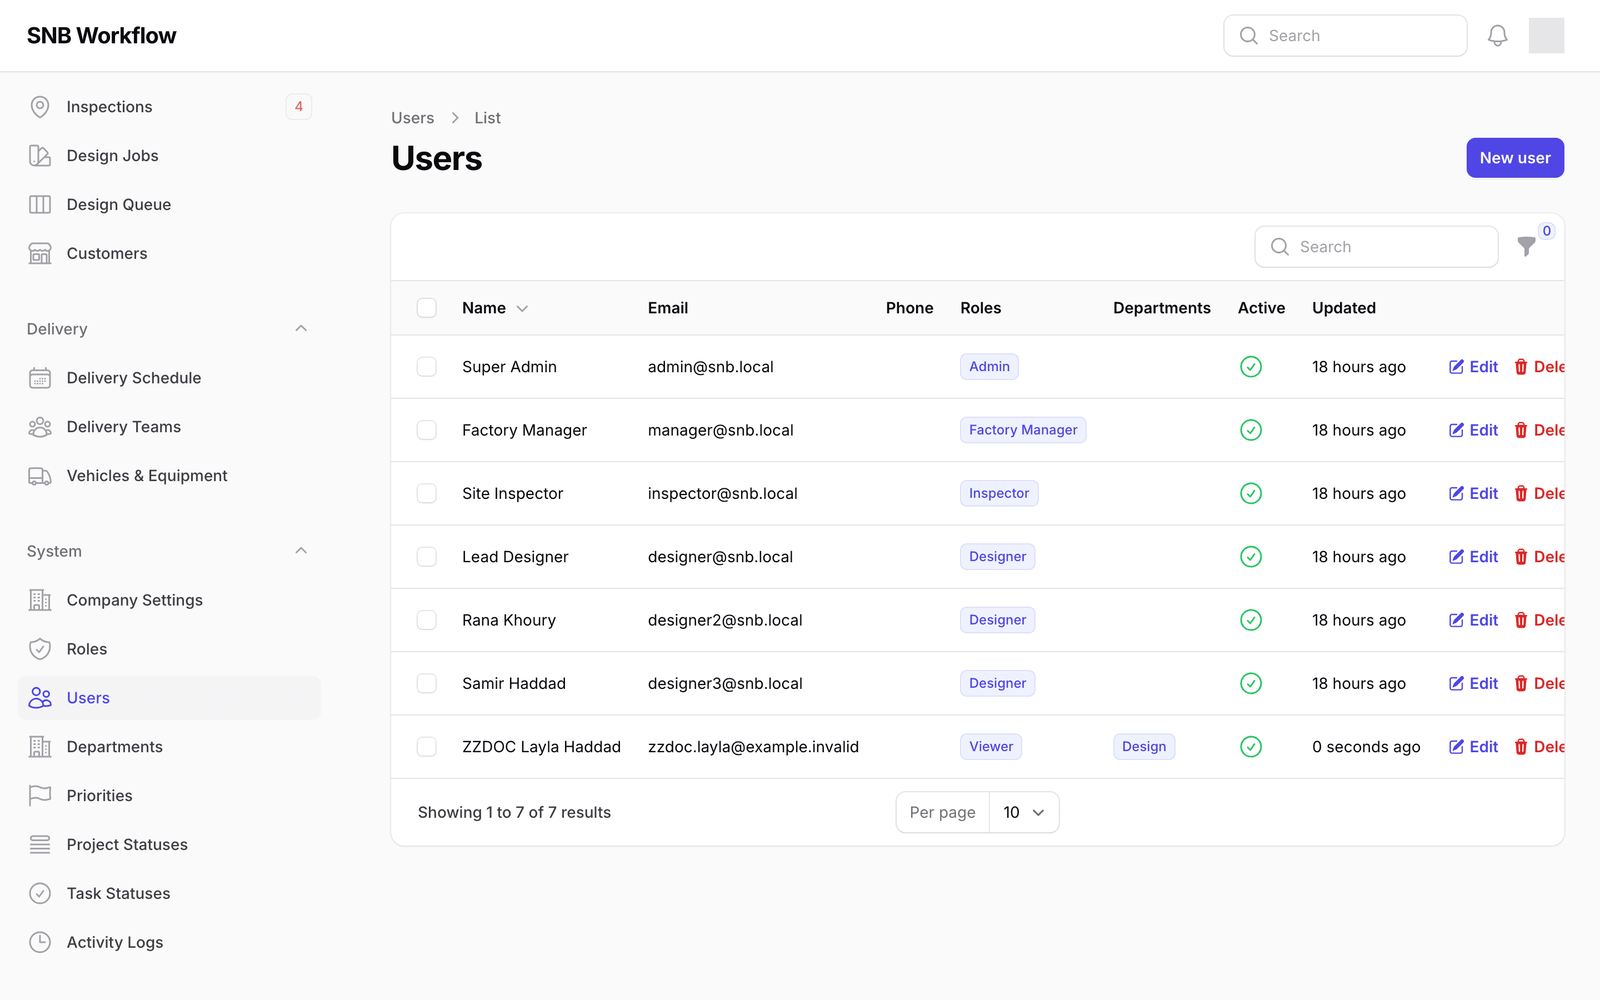Image resolution: width=1600 pixels, height=1000 pixels.
Task: Click the Inspections badge showing 4
Action: (299, 107)
